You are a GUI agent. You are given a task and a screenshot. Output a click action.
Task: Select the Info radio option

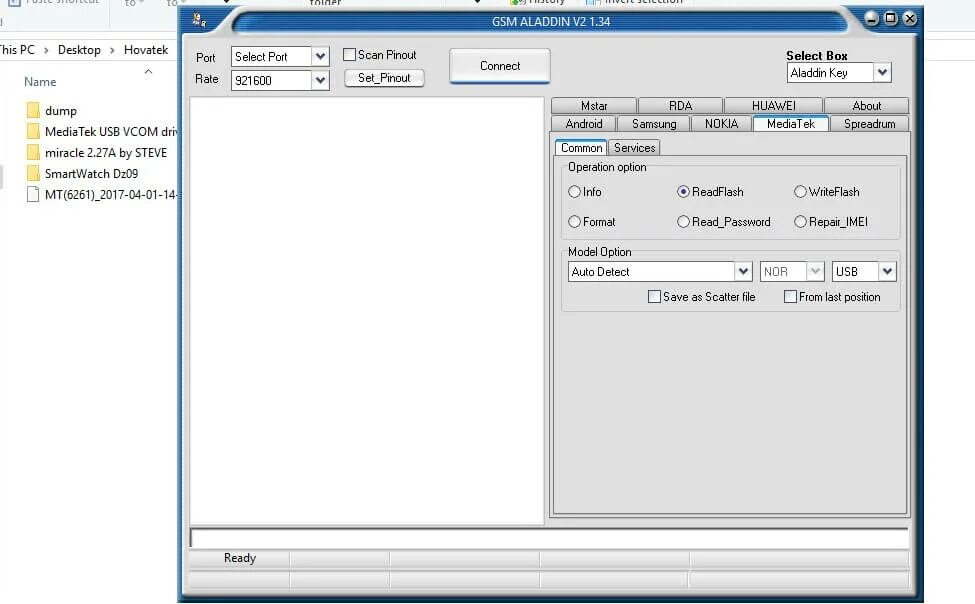575,192
